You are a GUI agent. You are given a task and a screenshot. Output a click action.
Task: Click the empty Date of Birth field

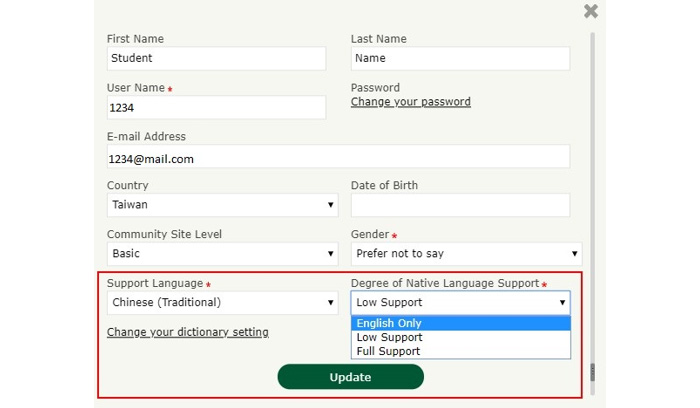click(x=460, y=205)
